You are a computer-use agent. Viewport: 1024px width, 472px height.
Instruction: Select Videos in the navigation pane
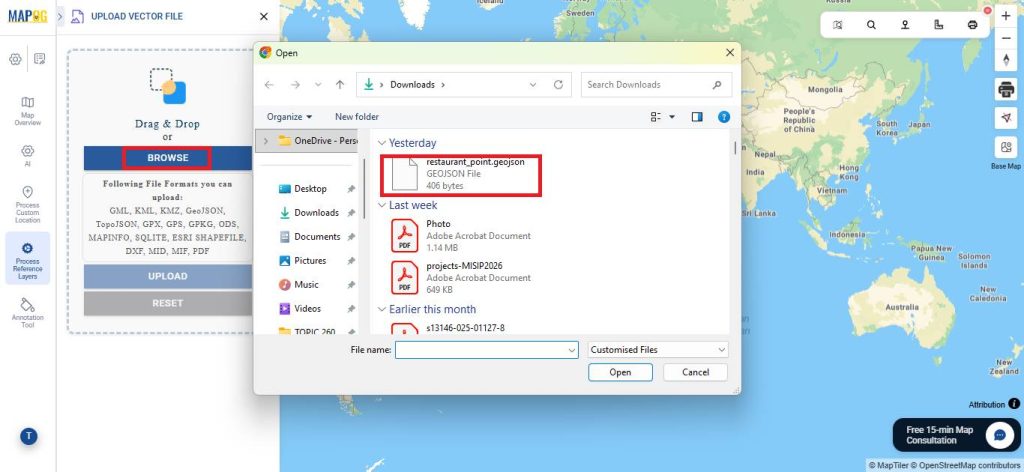308,308
